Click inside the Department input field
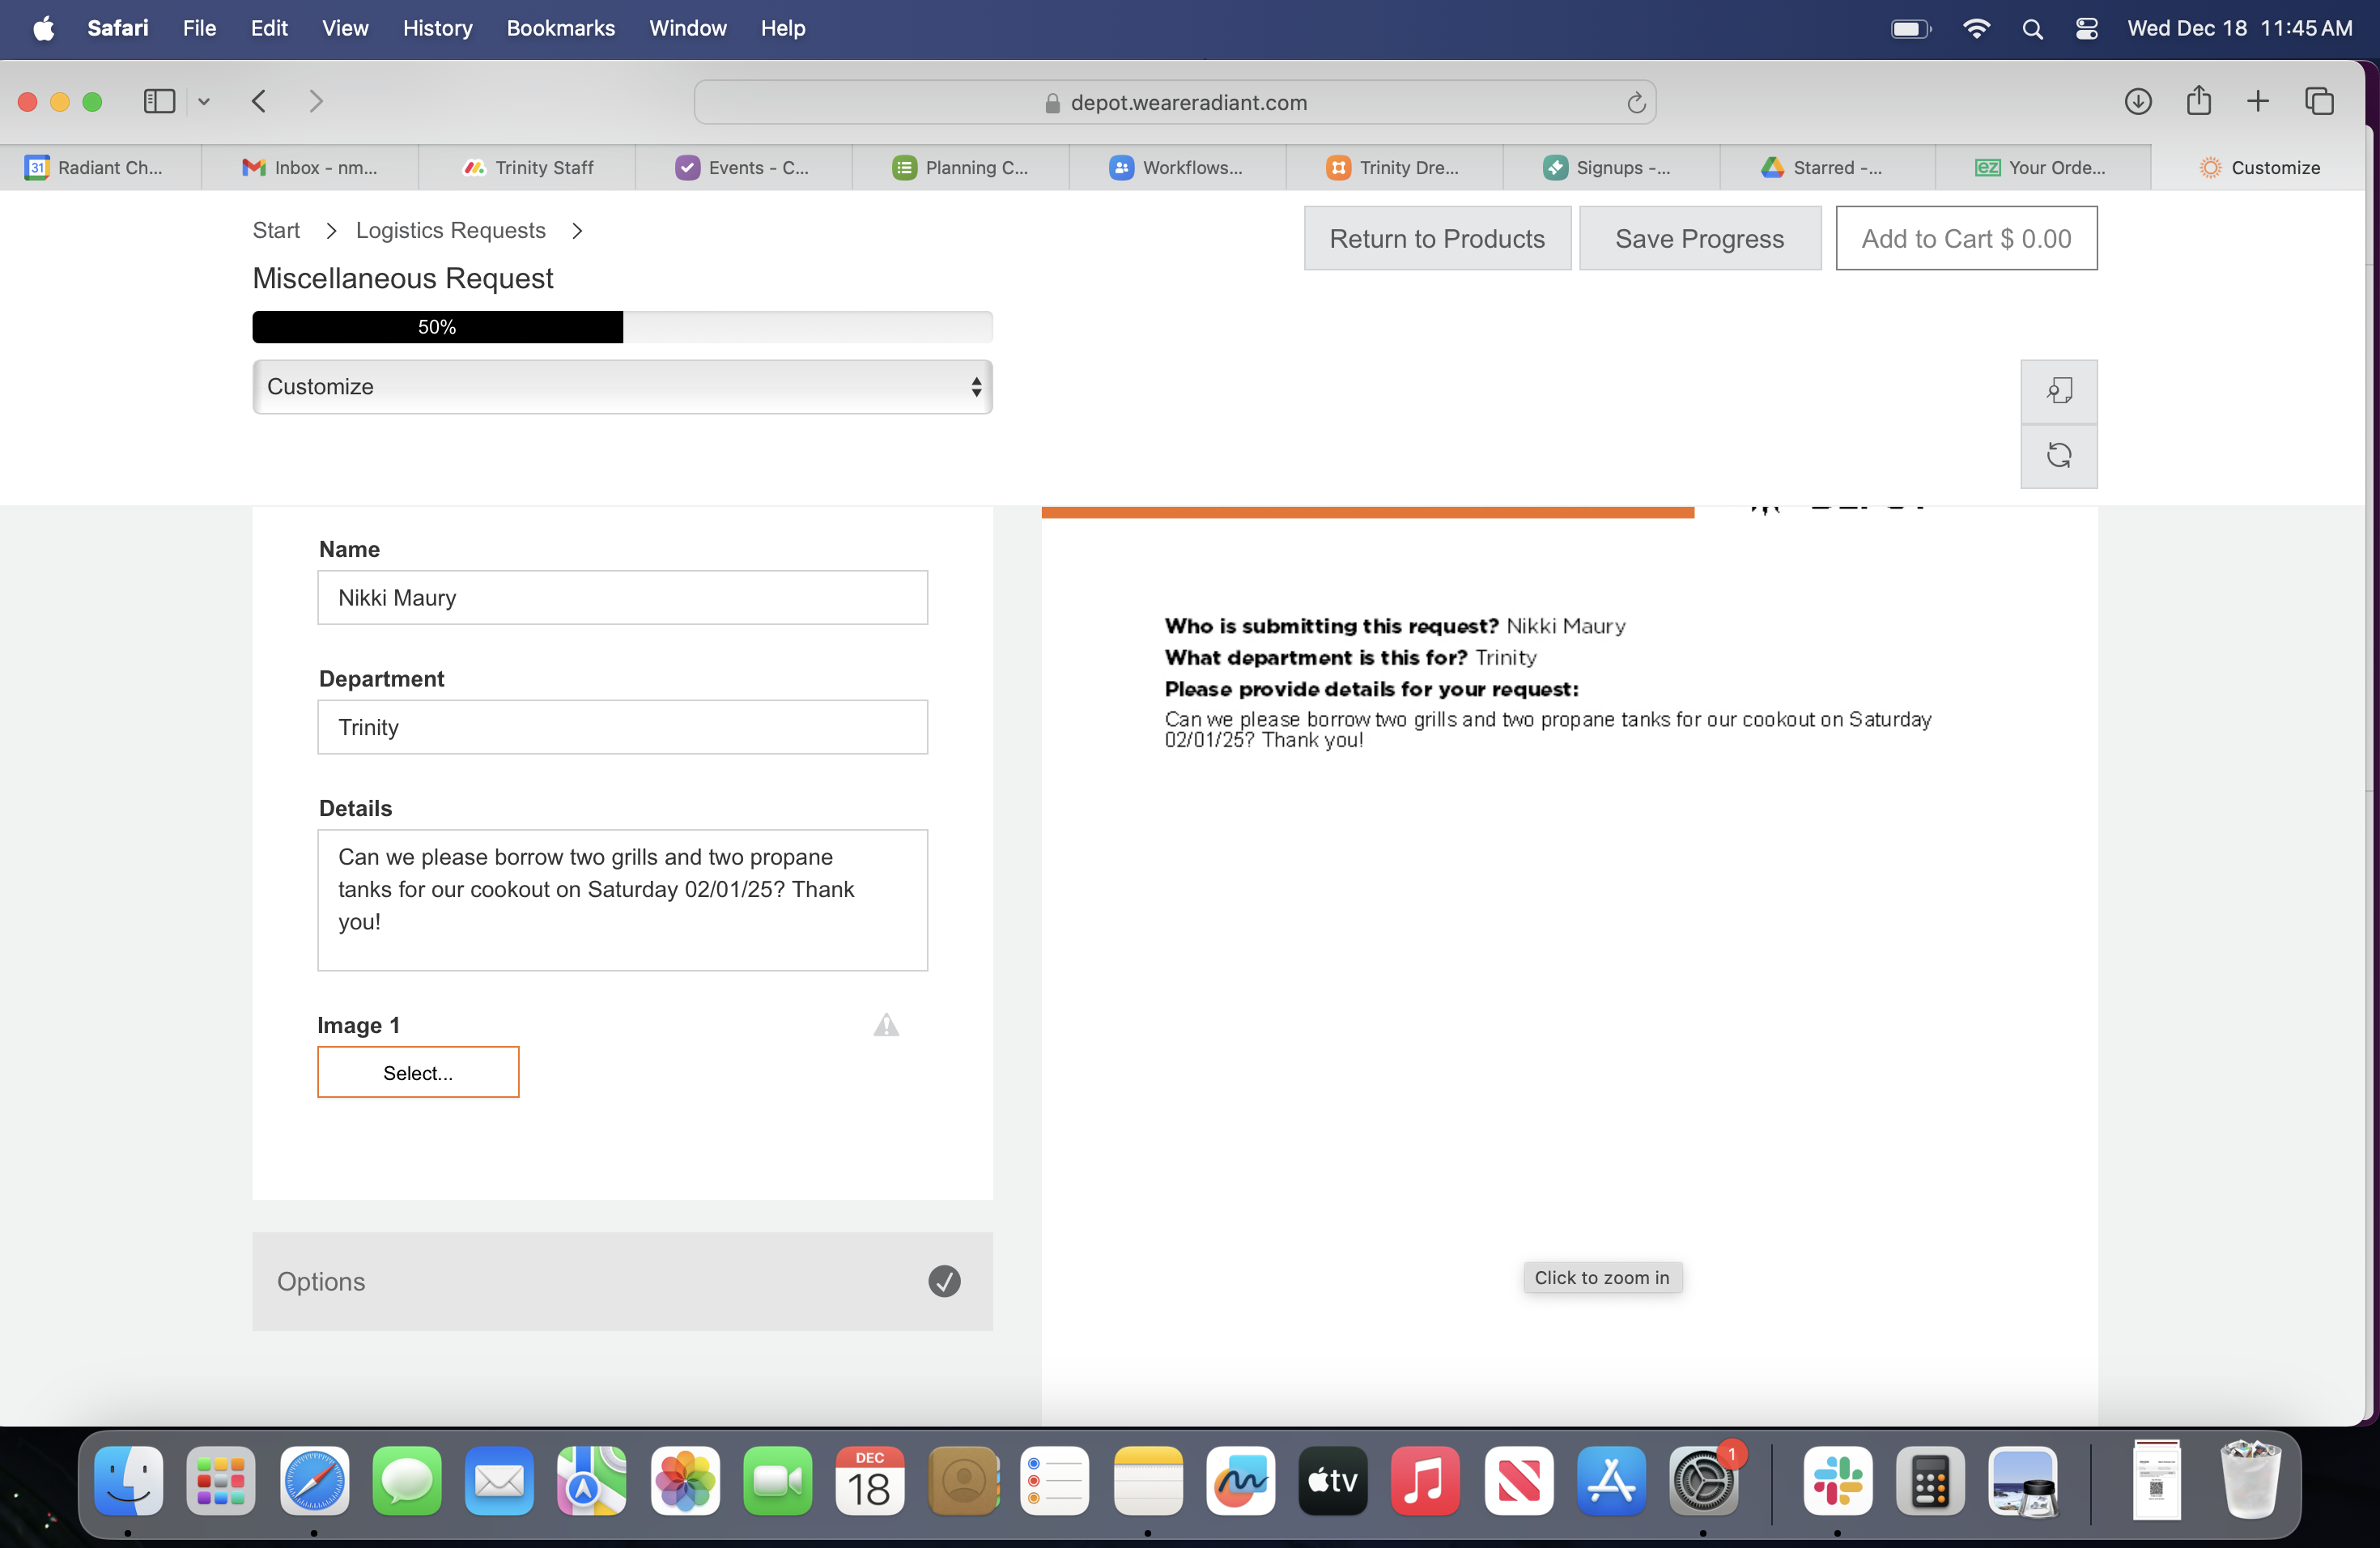 622,727
